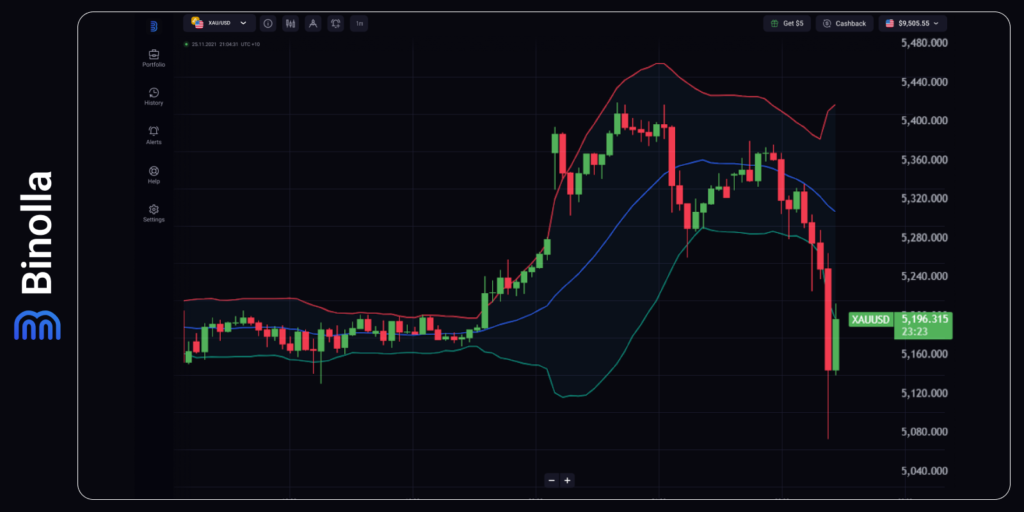This screenshot has height=512, width=1024.
Task: Open the Portfolio panel in sidebar
Action: [154, 57]
